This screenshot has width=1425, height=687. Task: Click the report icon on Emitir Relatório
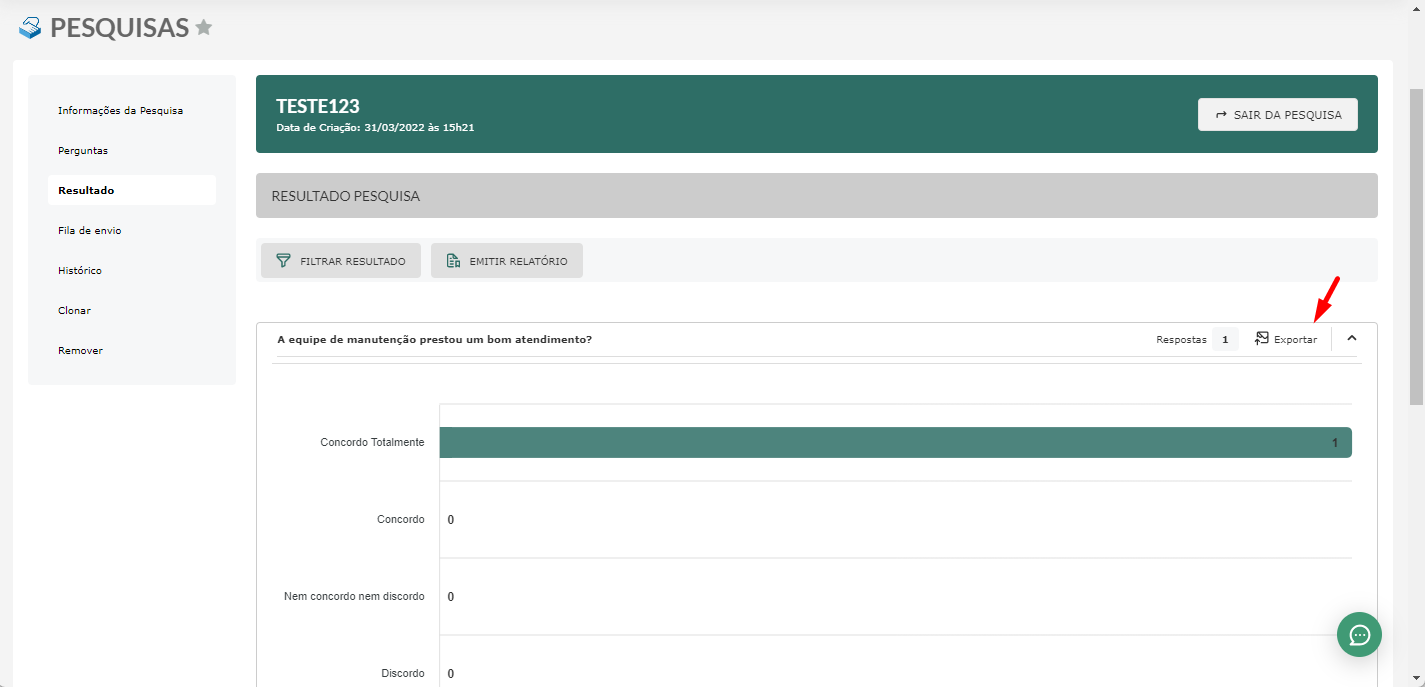point(453,261)
